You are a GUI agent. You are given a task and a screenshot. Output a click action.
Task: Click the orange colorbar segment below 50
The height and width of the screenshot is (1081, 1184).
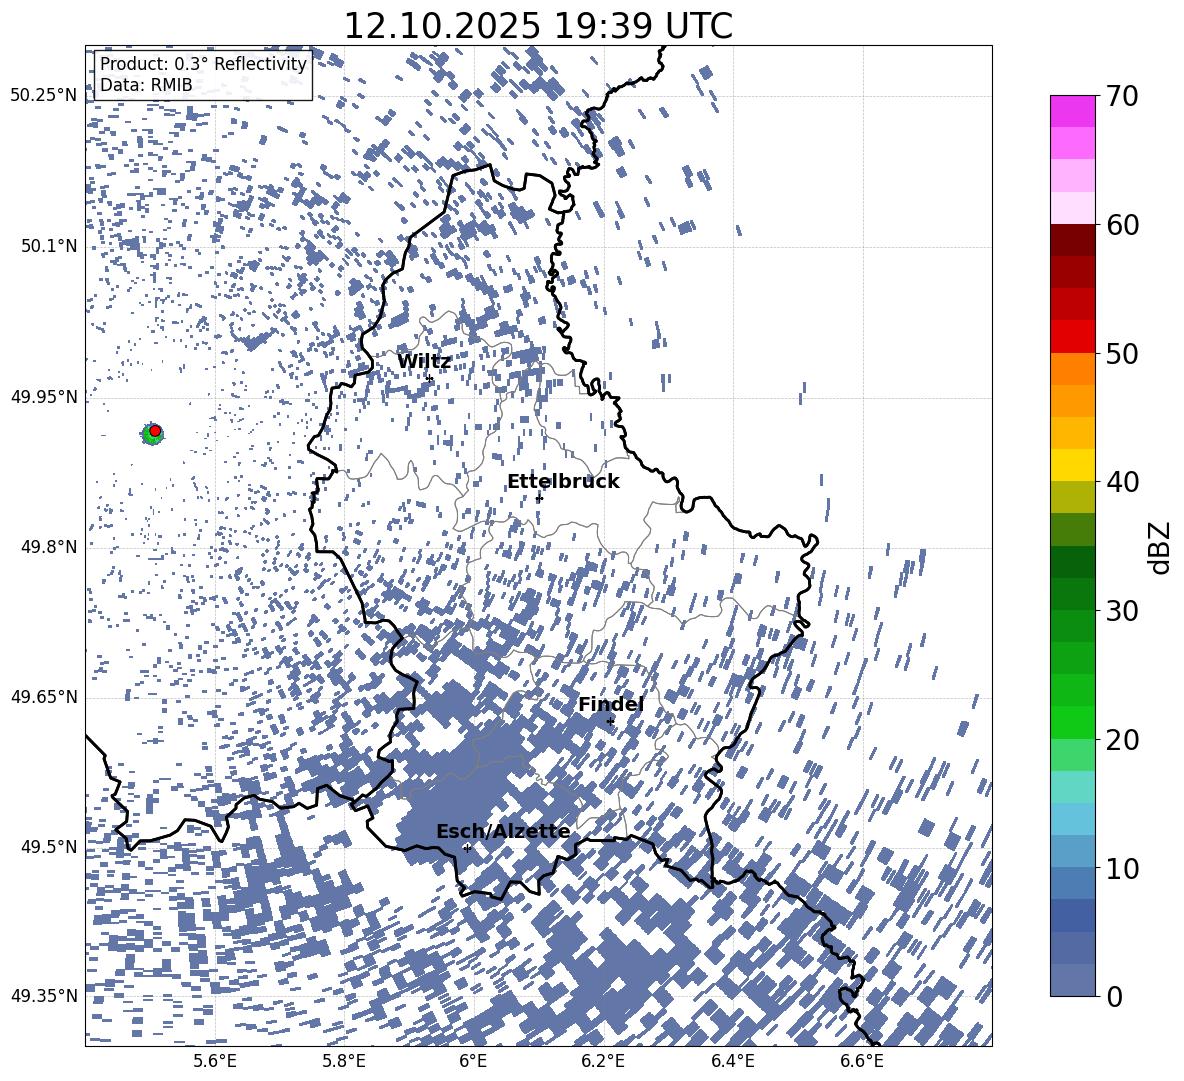coord(1072,369)
